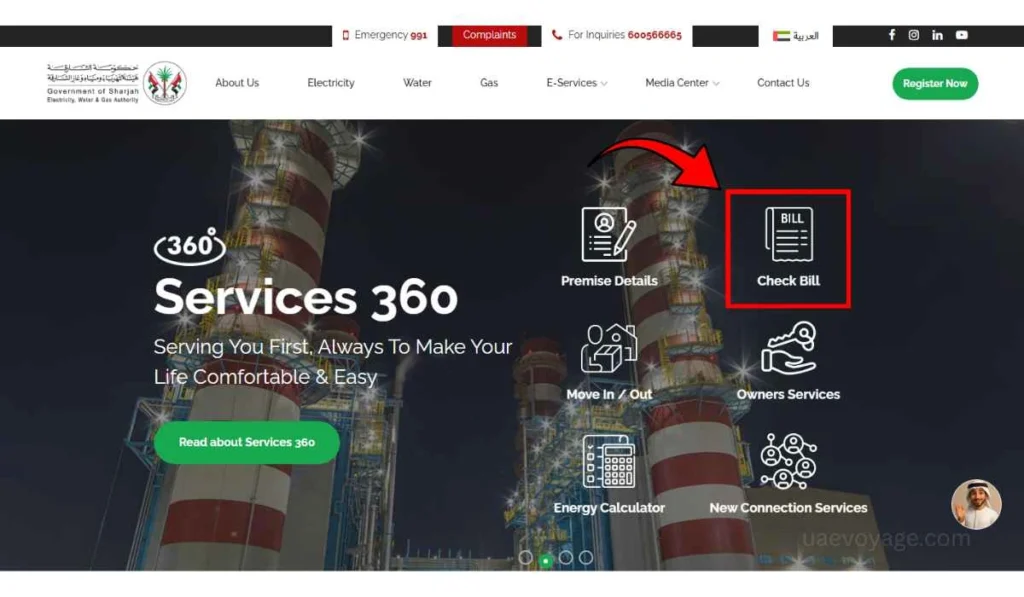Visit the LinkedIn page icon
The width and height of the screenshot is (1024, 597).
click(937, 35)
